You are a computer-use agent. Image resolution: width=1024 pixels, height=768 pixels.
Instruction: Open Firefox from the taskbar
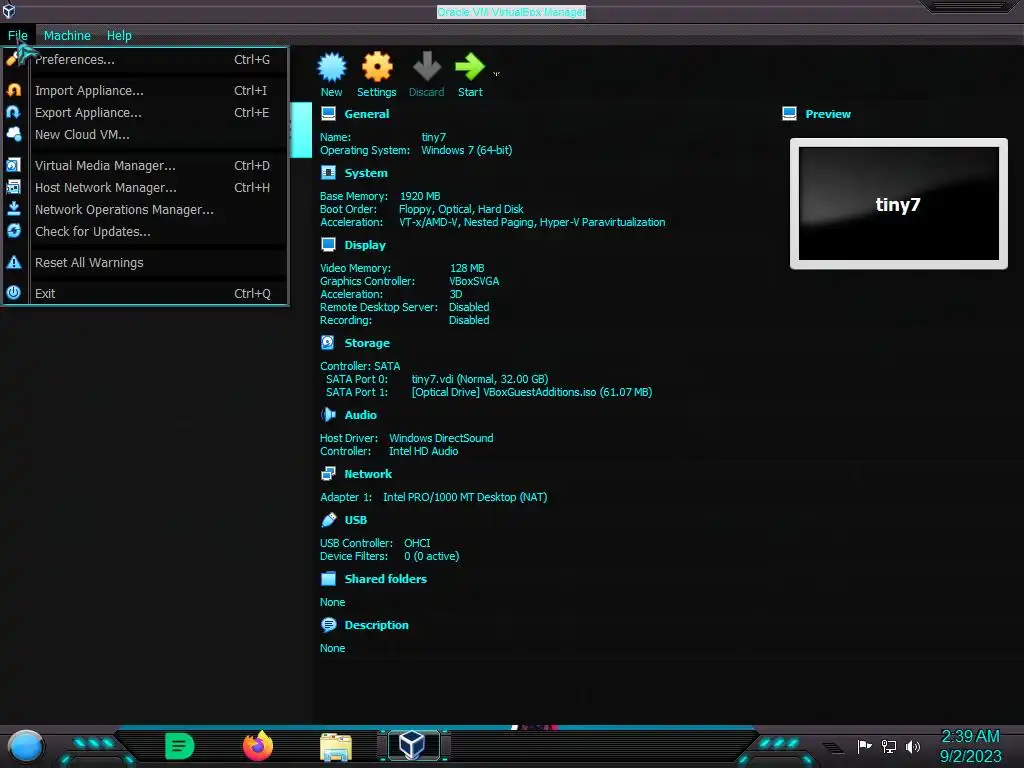click(x=258, y=746)
